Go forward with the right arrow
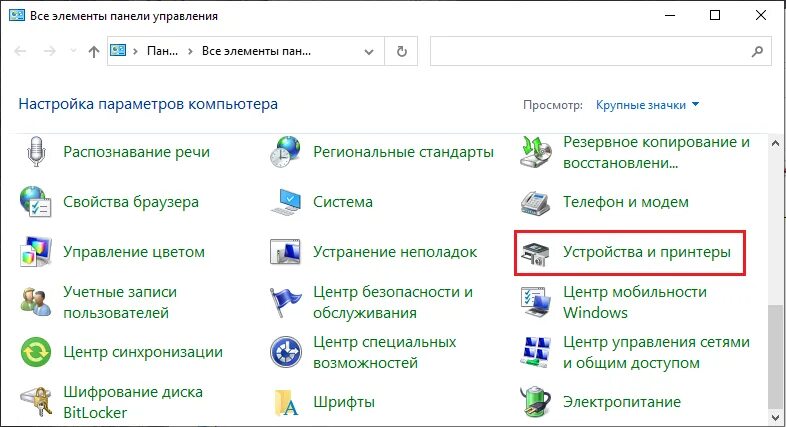This screenshot has height=427, width=786. click(49, 51)
